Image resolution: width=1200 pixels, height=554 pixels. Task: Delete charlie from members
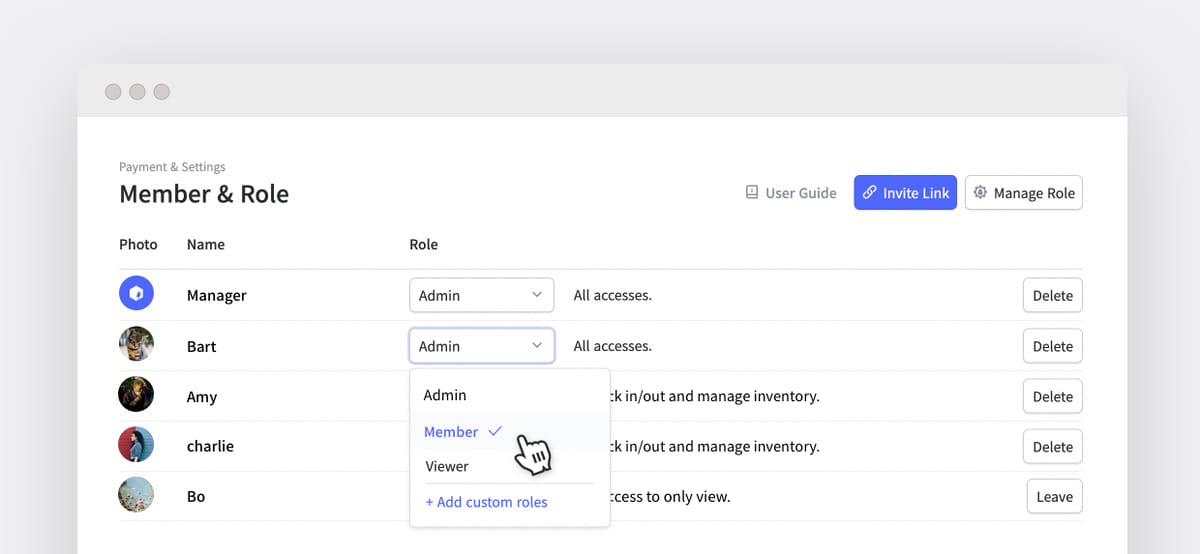coord(1053,446)
